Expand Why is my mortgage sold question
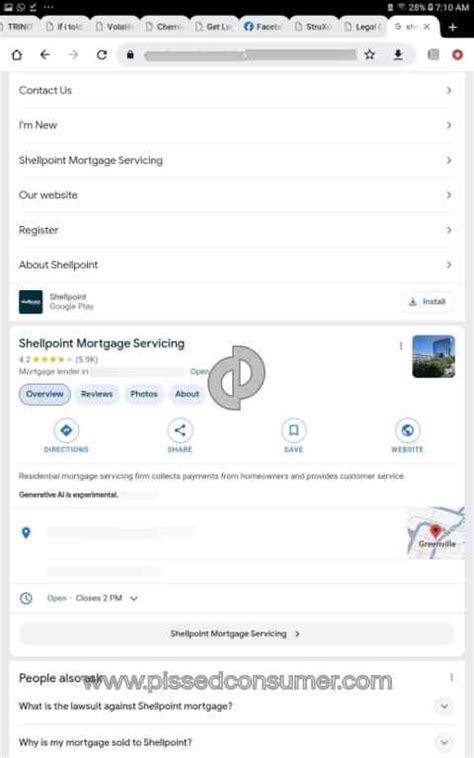The width and height of the screenshot is (474, 758). [444, 742]
